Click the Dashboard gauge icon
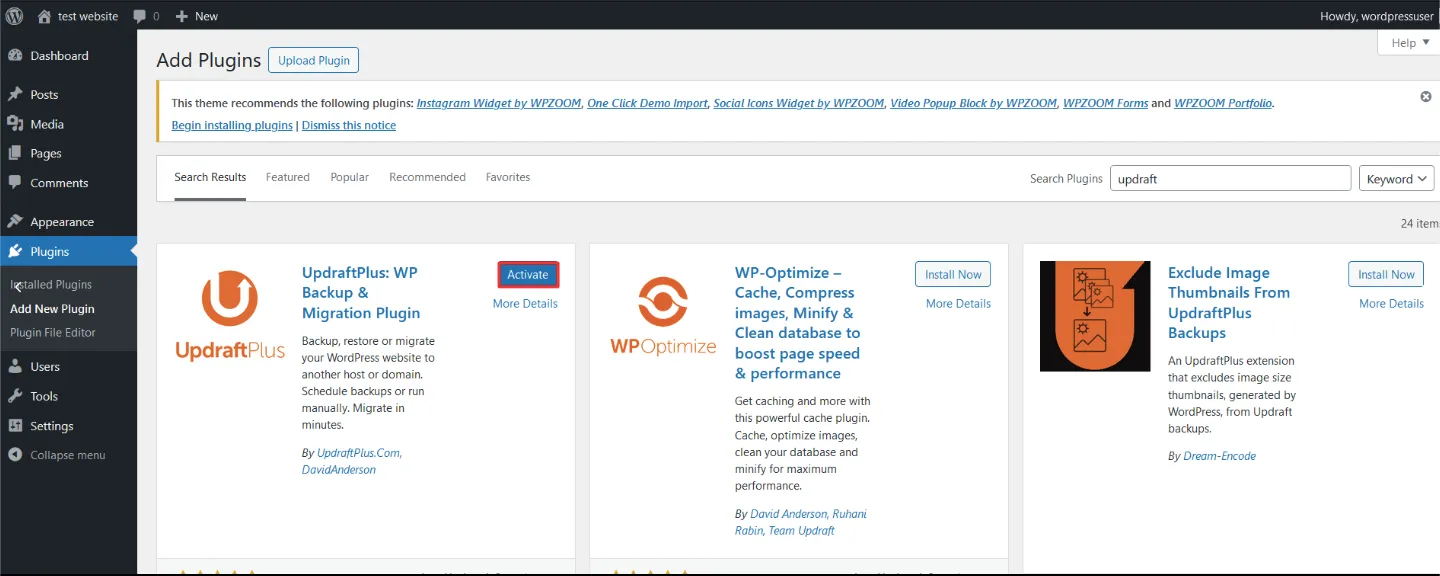Image resolution: width=1440 pixels, height=576 pixels. pyautogui.click(x=15, y=56)
